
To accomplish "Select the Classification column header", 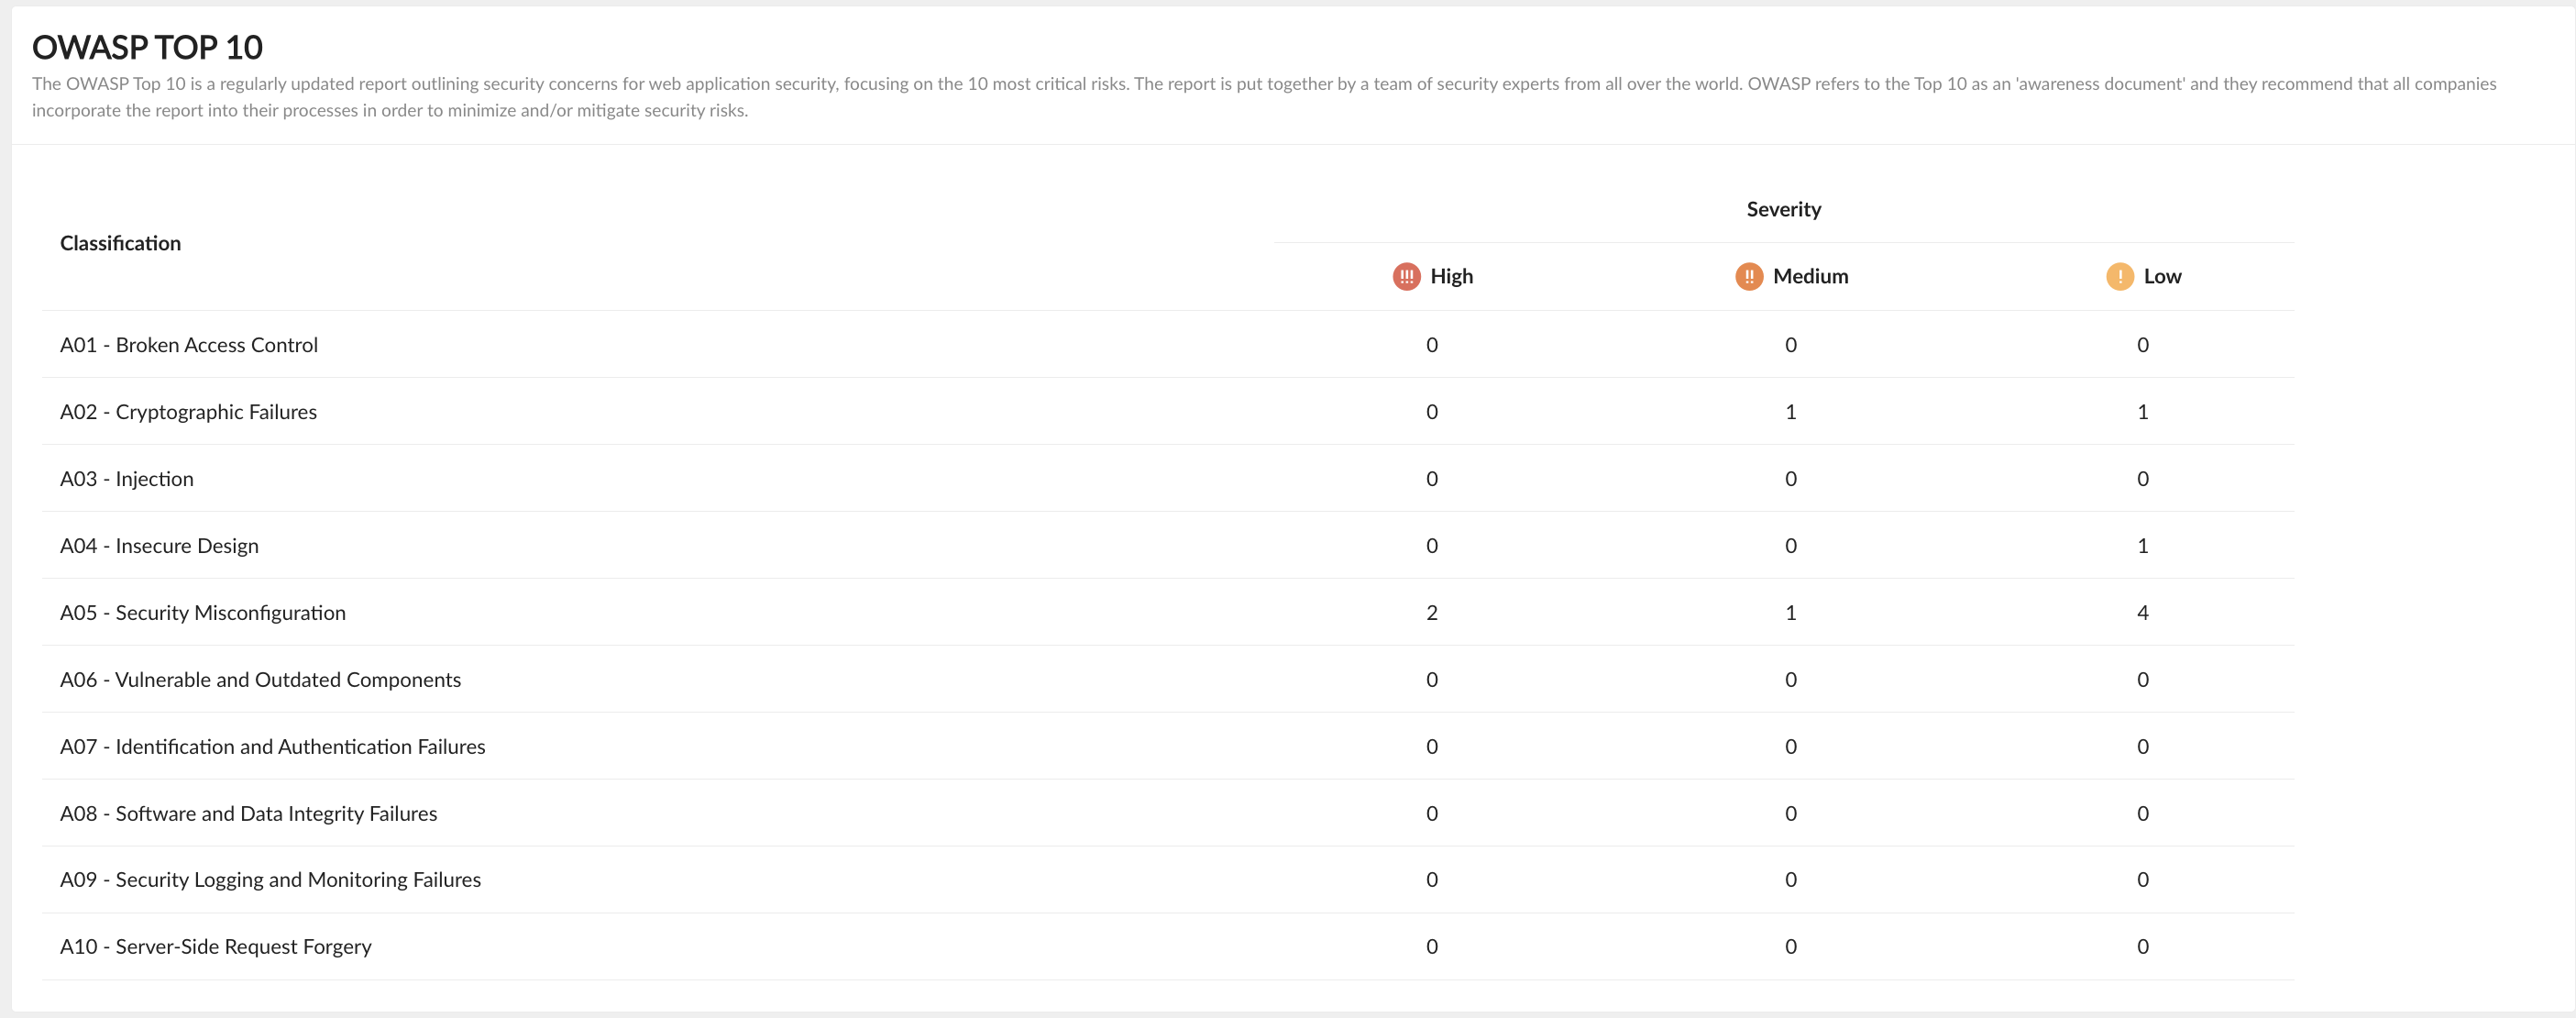I will [x=120, y=243].
